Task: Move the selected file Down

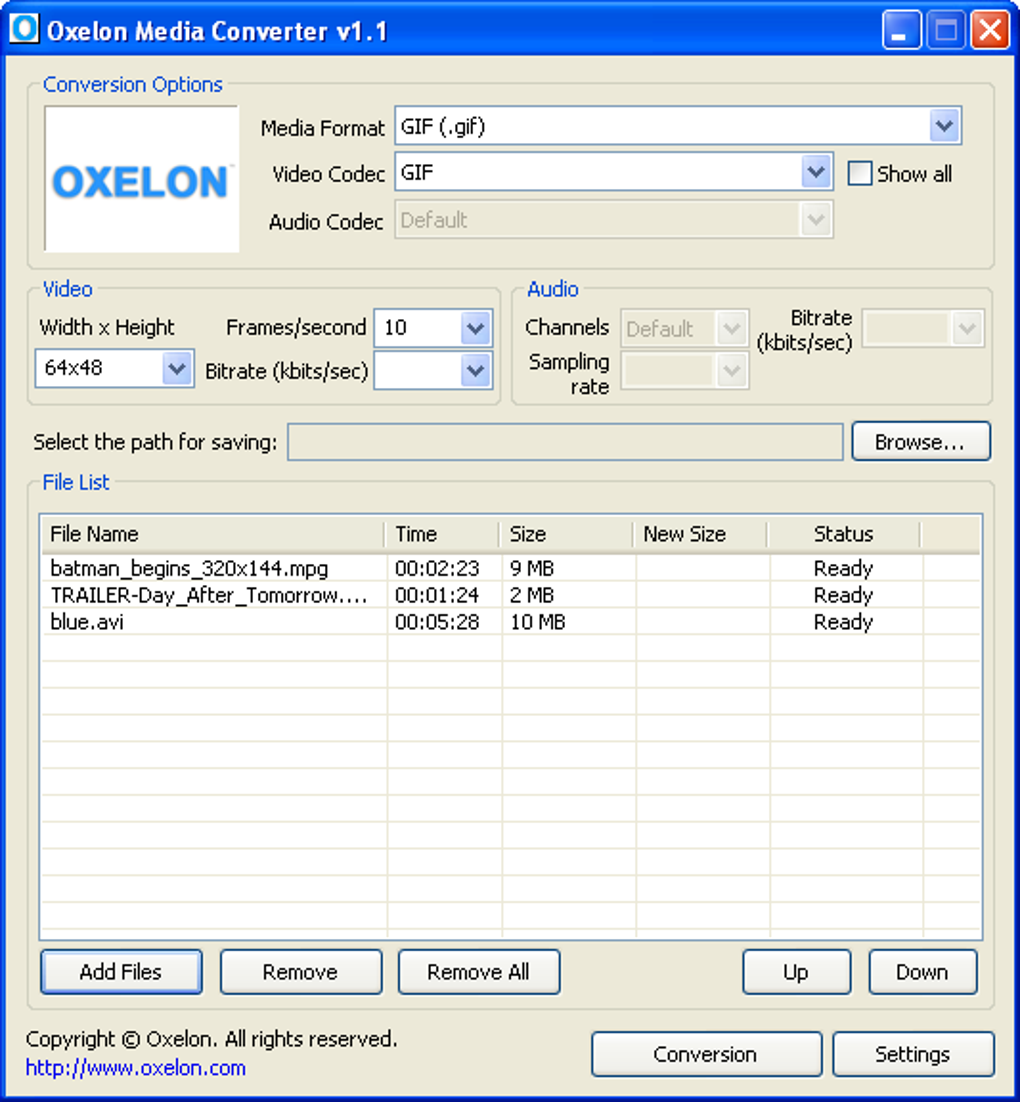Action: point(922,972)
